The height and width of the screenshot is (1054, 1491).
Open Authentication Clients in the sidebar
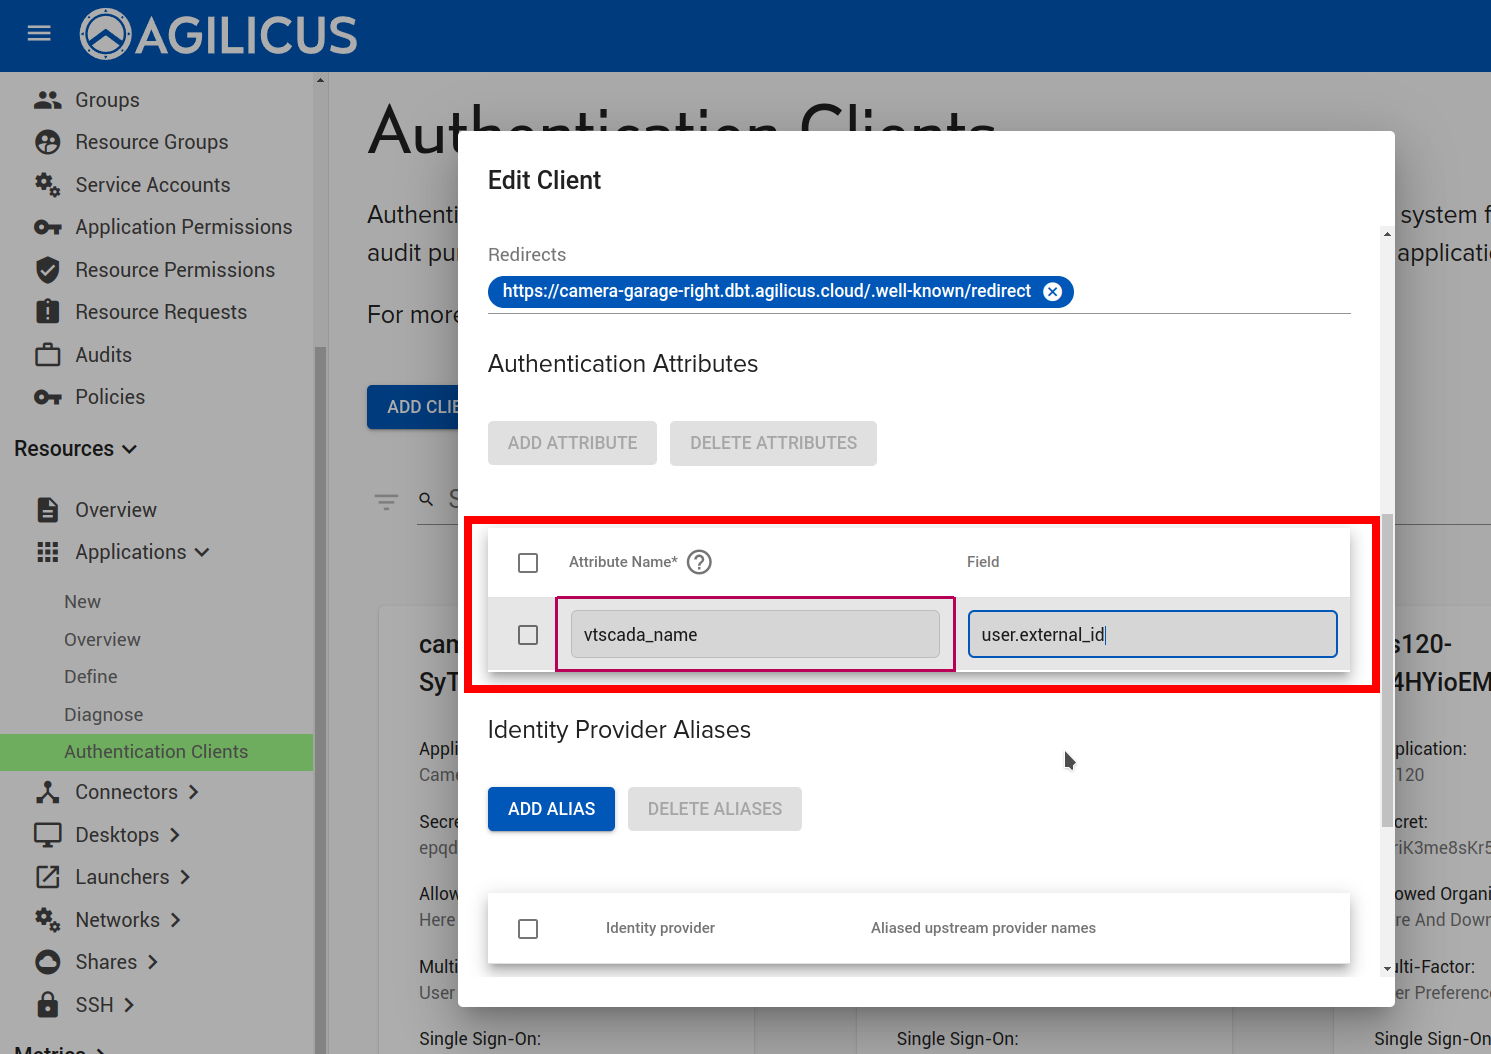tap(156, 752)
